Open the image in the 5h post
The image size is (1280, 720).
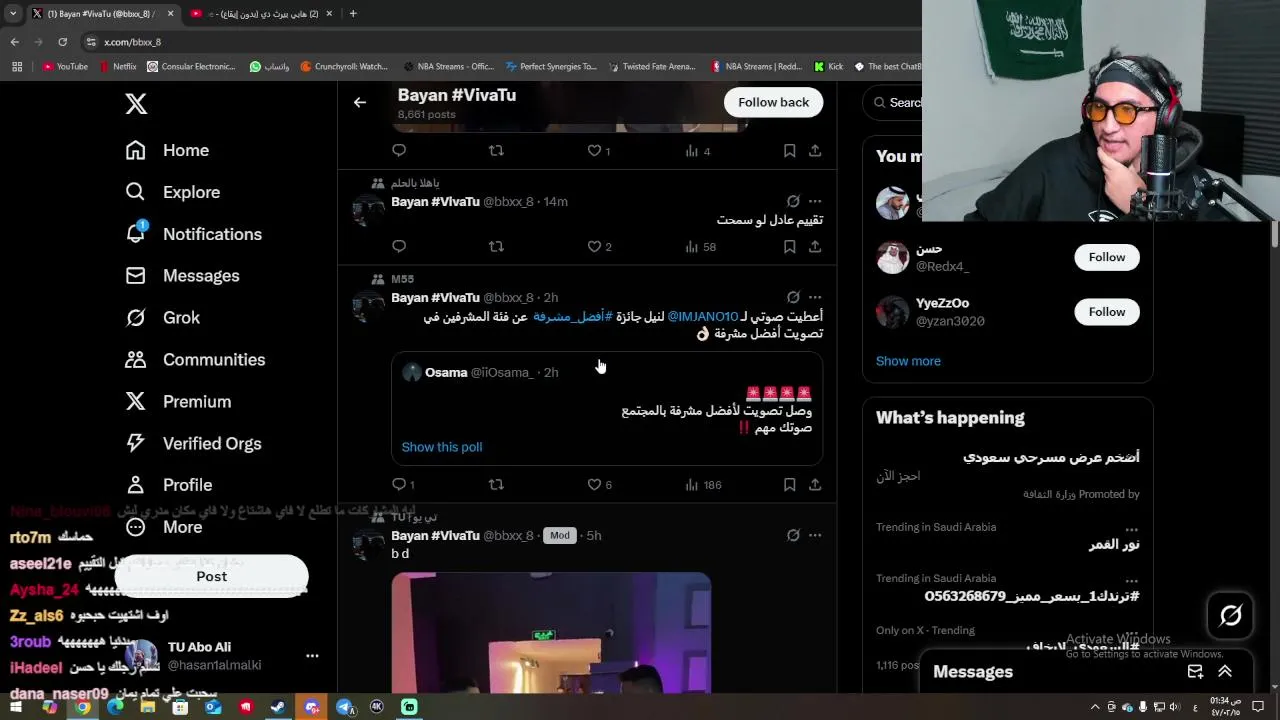551,632
